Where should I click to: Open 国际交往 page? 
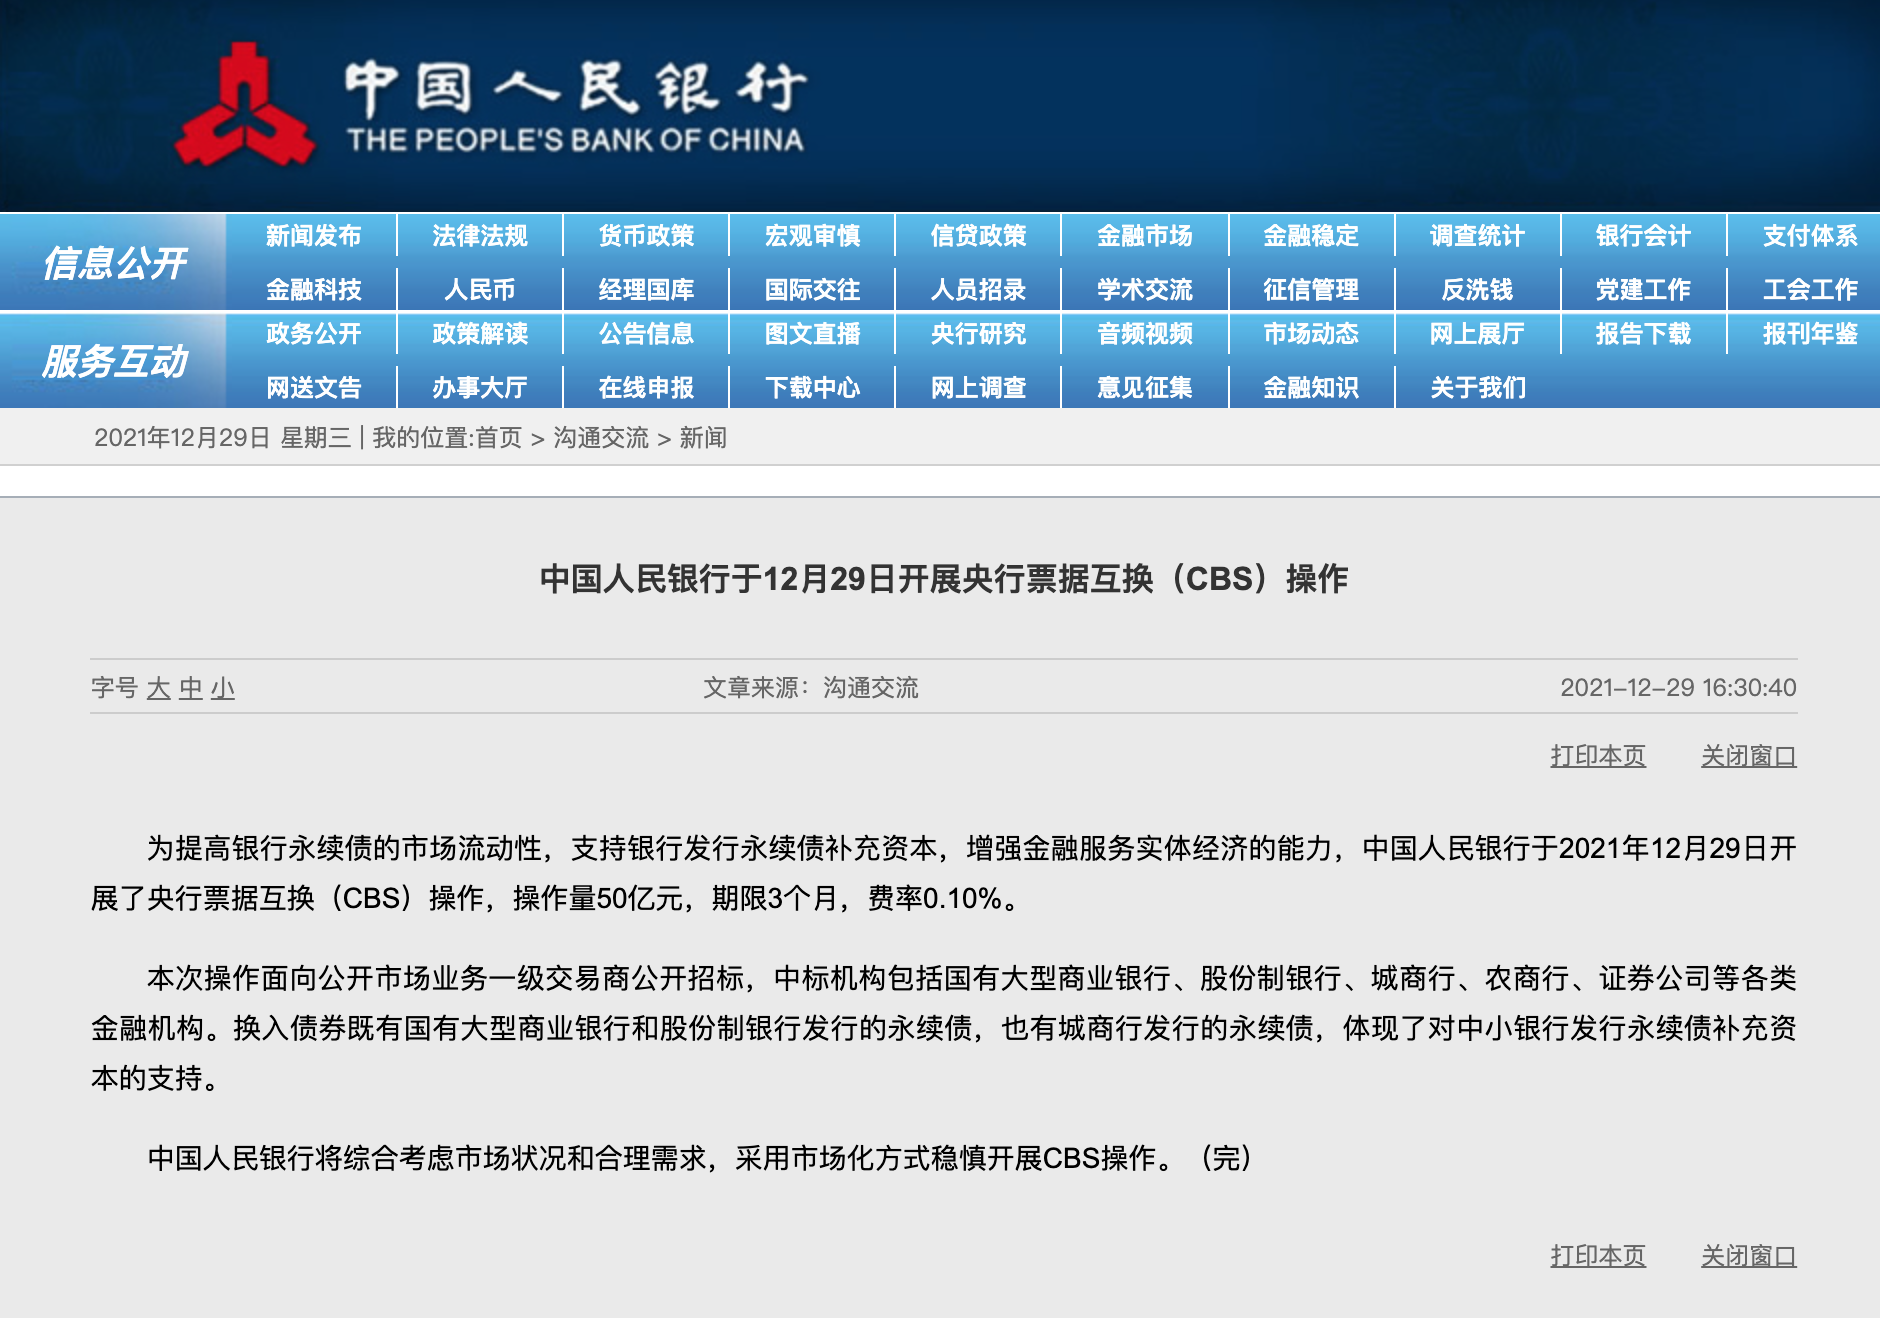pos(812,290)
